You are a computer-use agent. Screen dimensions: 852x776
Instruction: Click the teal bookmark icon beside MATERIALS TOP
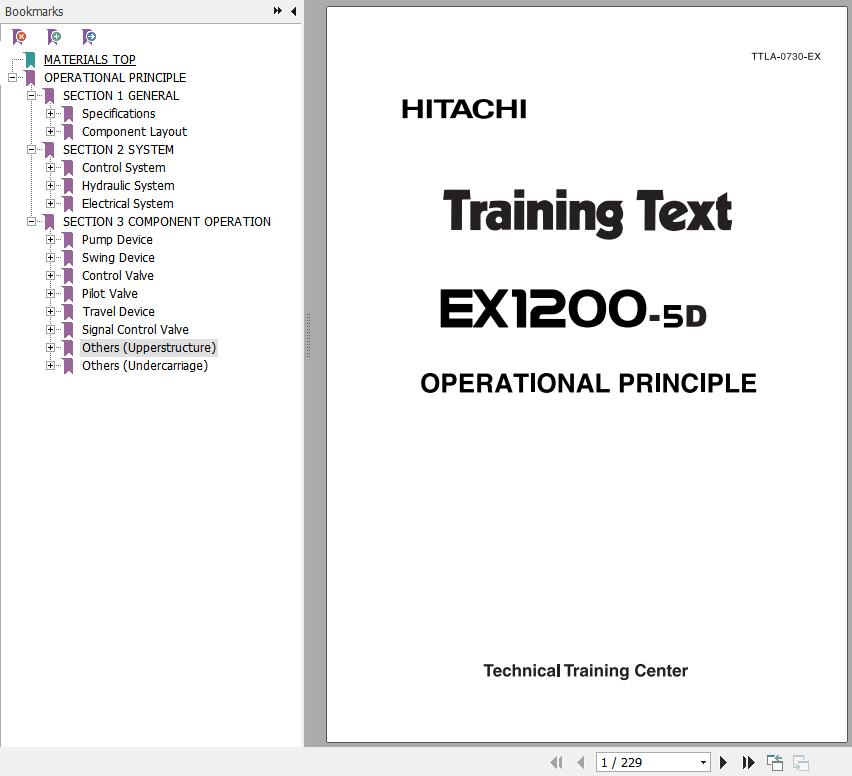(x=30, y=60)
